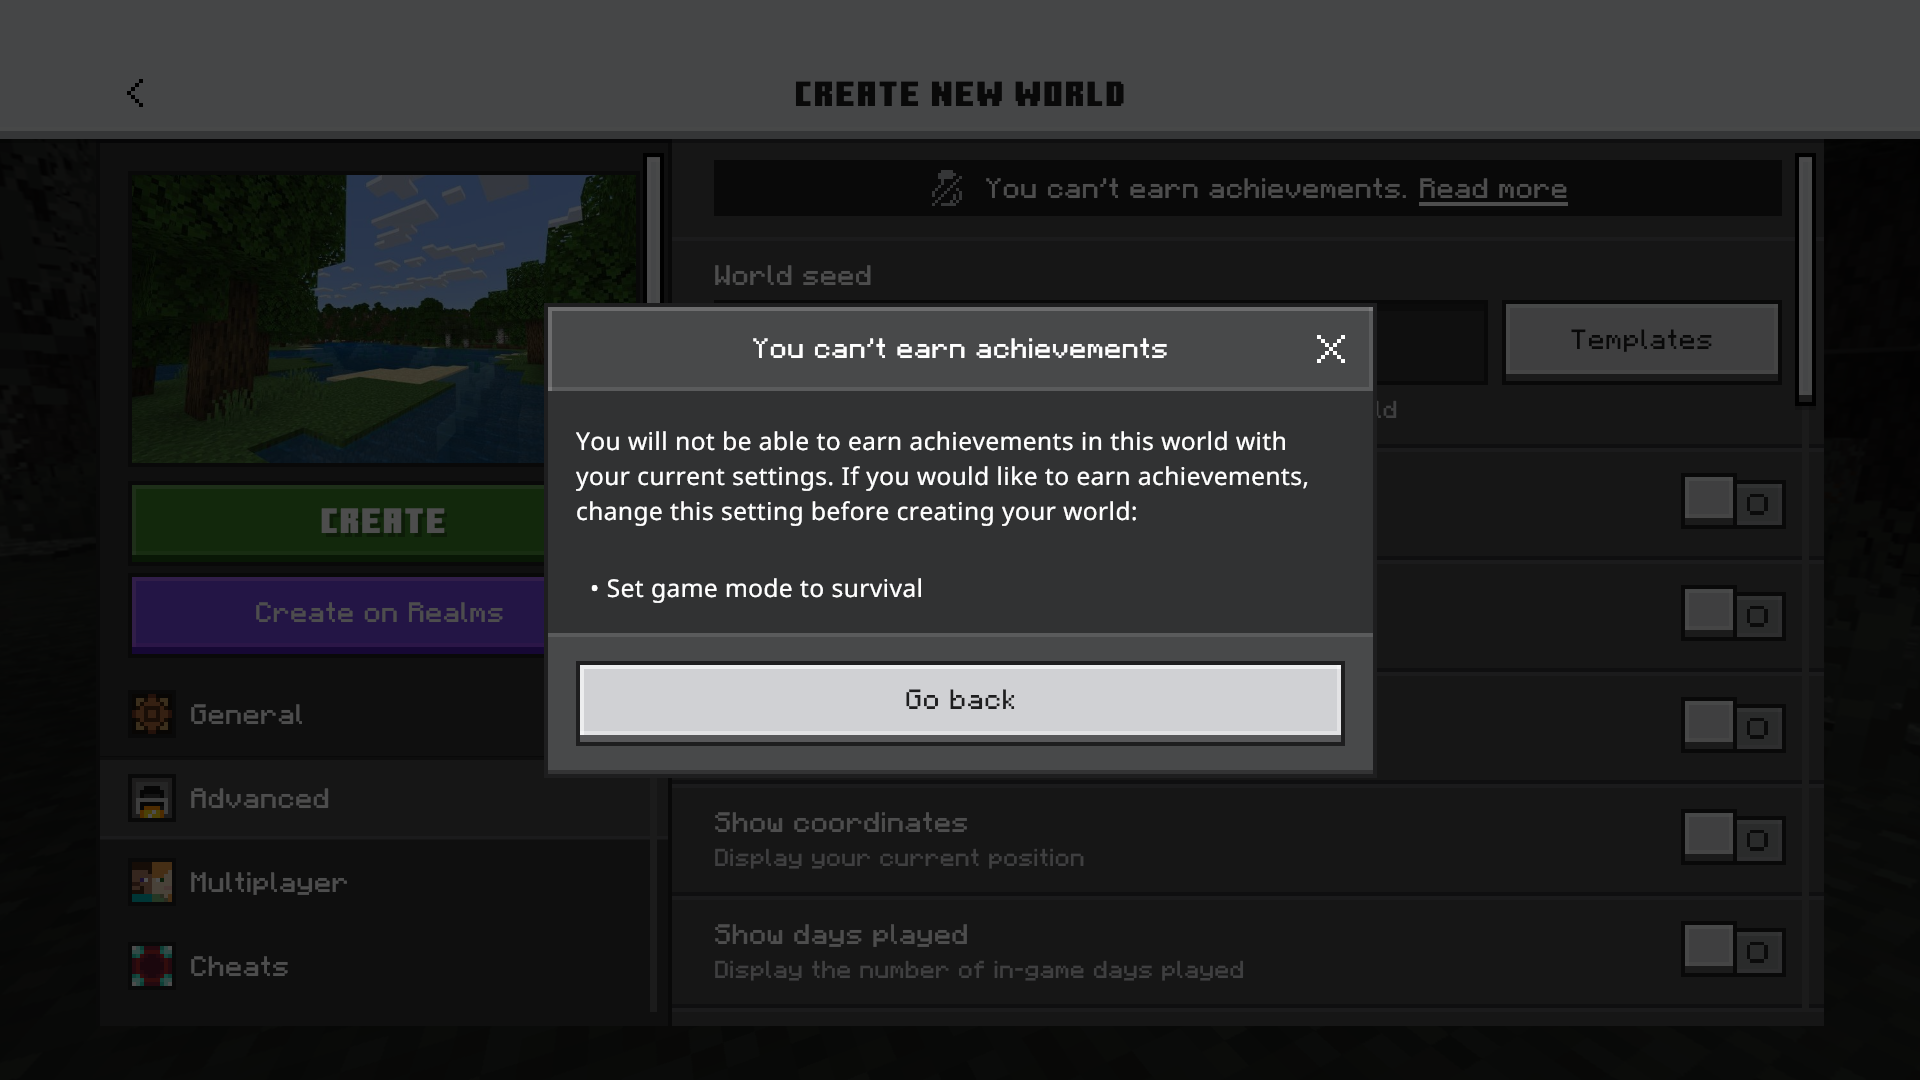Select the Multiplayer tab label

point(268,882)
